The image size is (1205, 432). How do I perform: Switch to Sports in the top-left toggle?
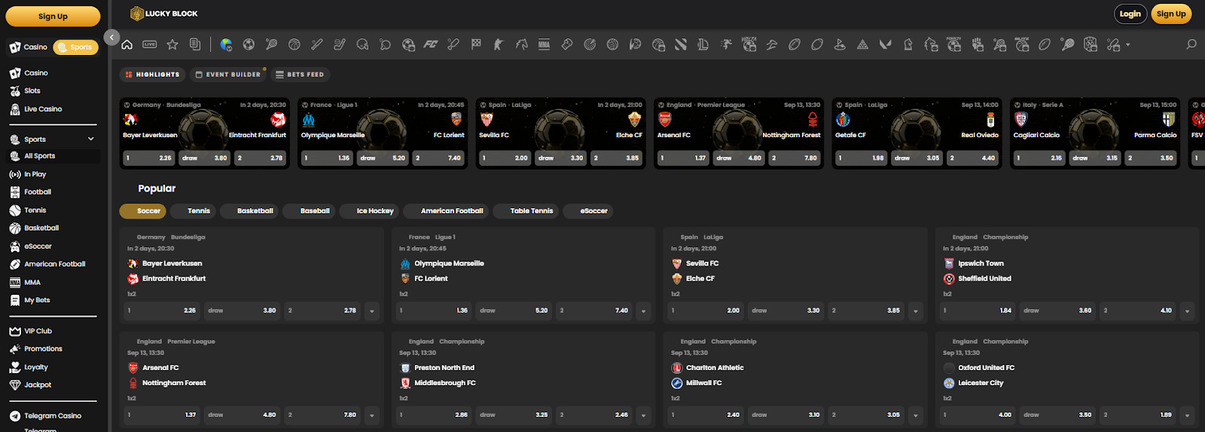[76, 47]
